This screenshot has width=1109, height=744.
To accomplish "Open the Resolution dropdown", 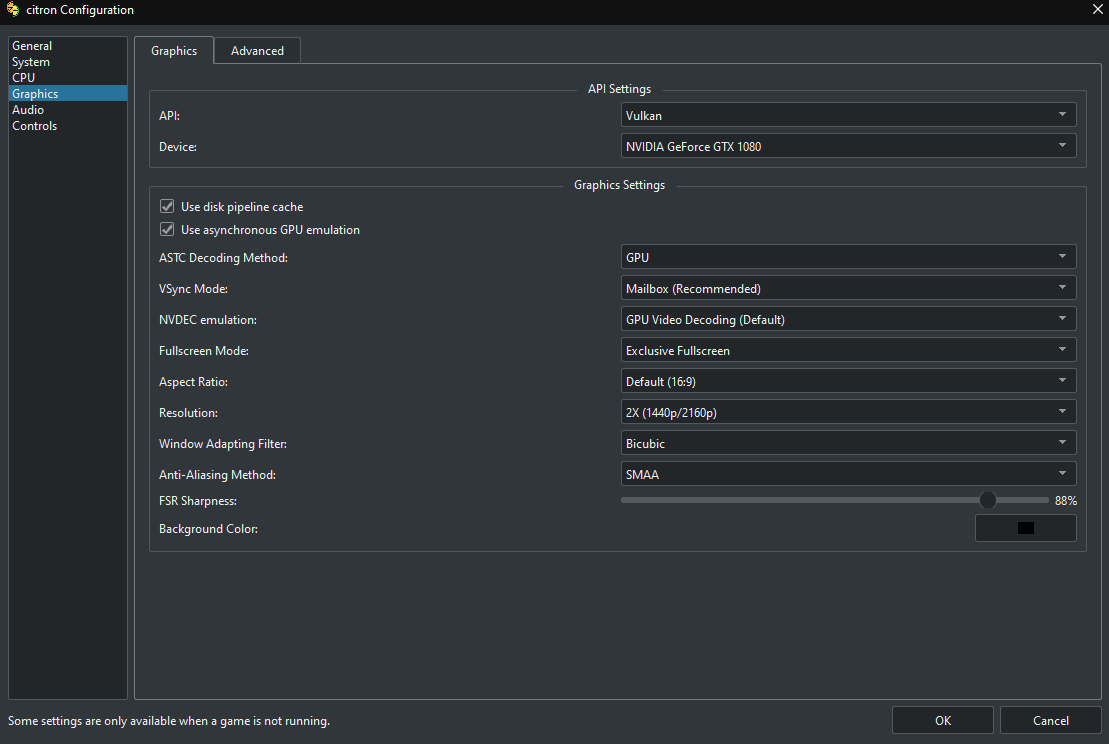I will [849, 412].
